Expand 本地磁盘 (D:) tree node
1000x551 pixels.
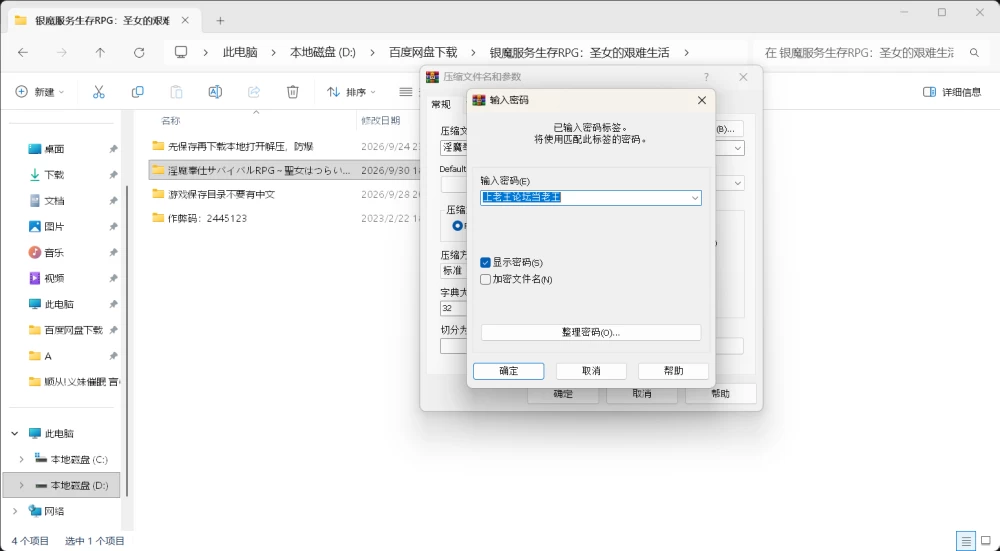(22, 485)
